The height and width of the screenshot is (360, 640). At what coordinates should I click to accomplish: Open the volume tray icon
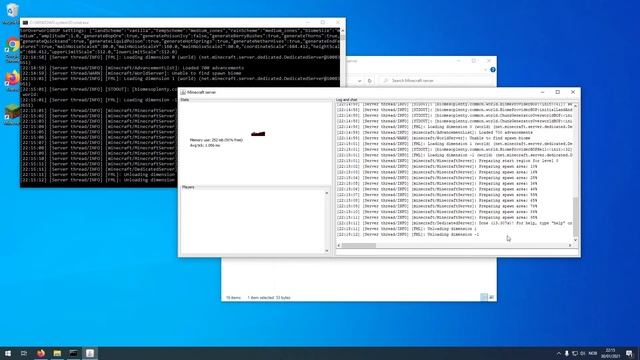coord(582,353)
